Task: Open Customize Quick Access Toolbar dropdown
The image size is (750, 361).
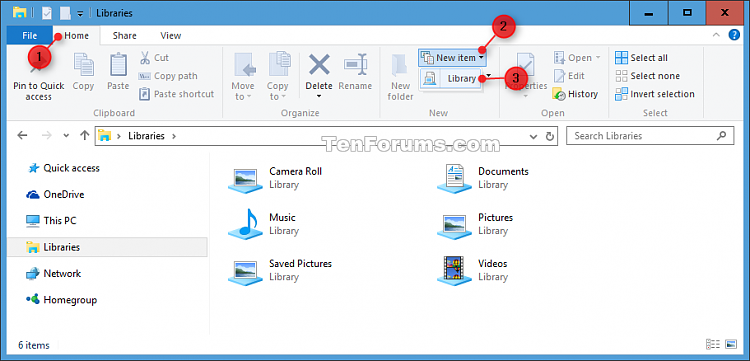Action: (80, 13)
